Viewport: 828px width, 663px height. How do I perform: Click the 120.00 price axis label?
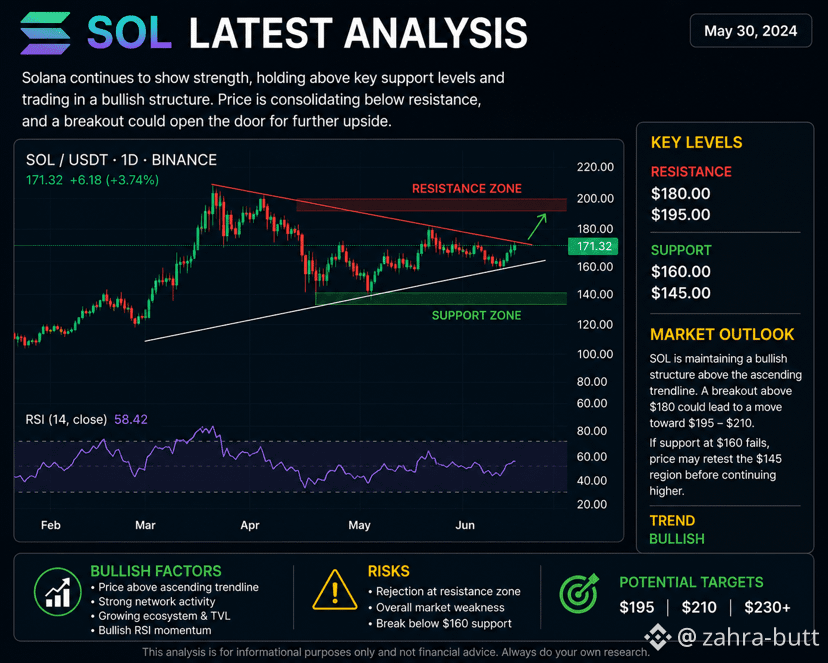[595, 325]
